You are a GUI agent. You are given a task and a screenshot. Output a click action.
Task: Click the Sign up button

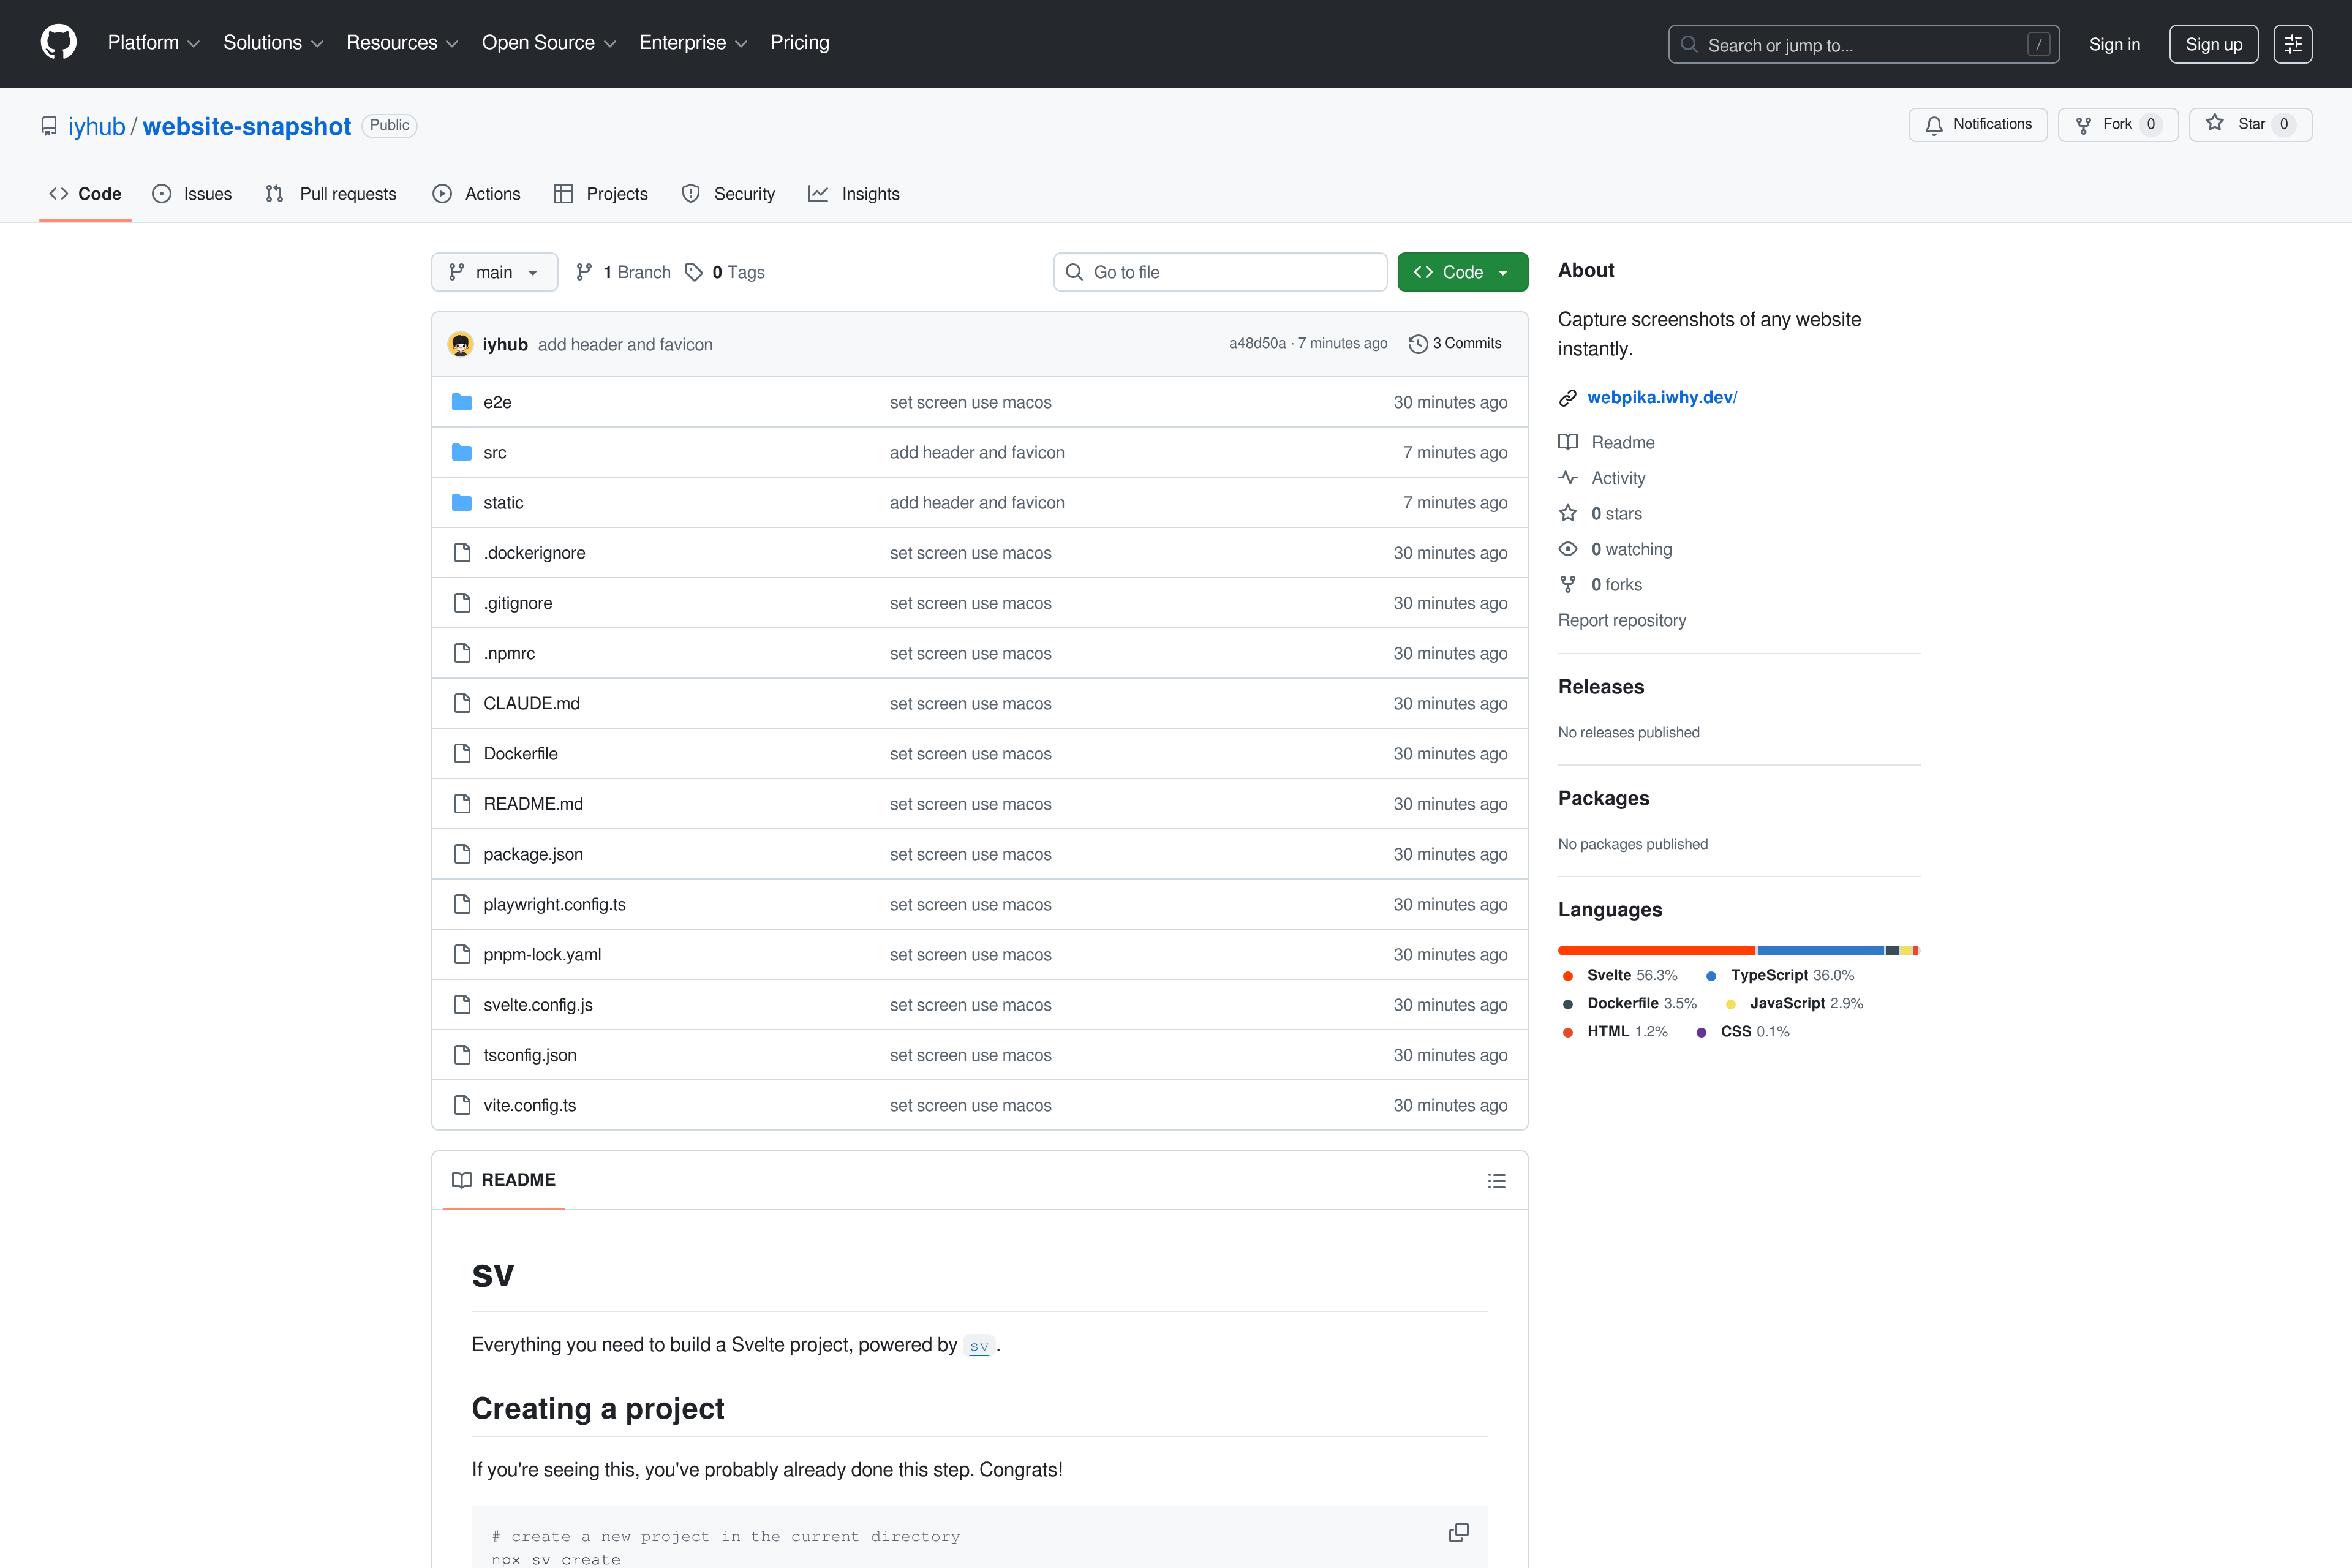pyautogui.click(x=2213, y=44)
